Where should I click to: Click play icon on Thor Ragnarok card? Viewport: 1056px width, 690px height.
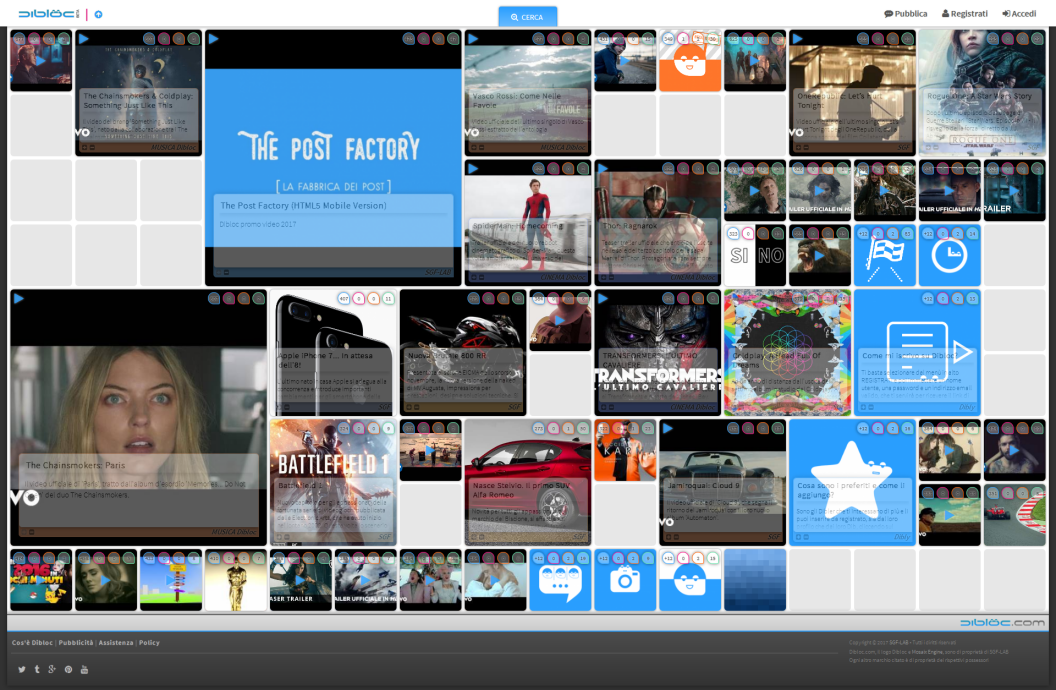[x=603, y=168]
